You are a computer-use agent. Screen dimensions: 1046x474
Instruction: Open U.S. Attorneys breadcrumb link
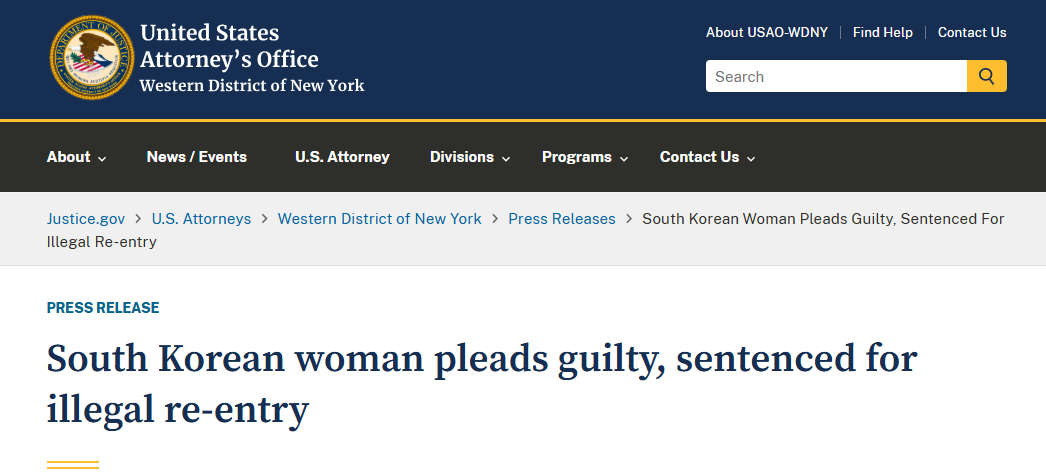tap(201, 219)
